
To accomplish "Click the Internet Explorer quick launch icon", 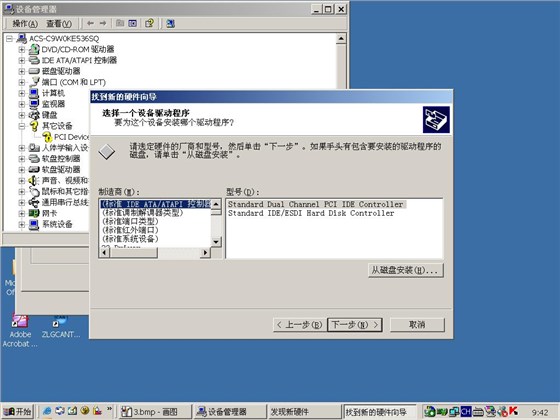I will (x=47, y=411).
